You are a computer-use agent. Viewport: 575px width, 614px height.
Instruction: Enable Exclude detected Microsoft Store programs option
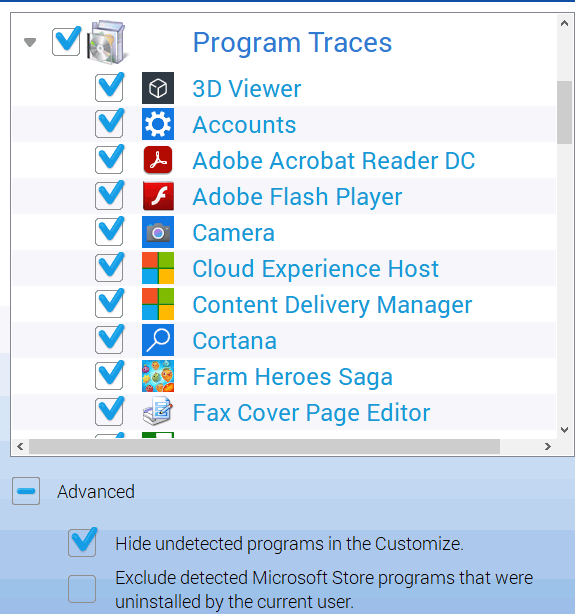click(82, 589)
